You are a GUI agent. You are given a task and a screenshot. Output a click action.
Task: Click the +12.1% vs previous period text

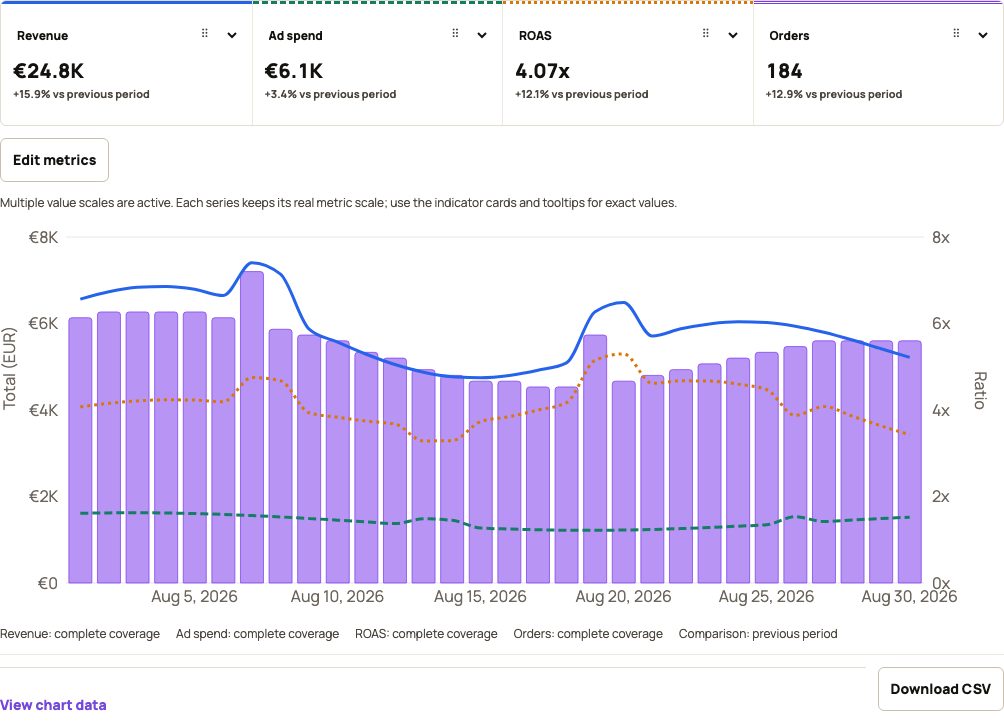point(581,94)
